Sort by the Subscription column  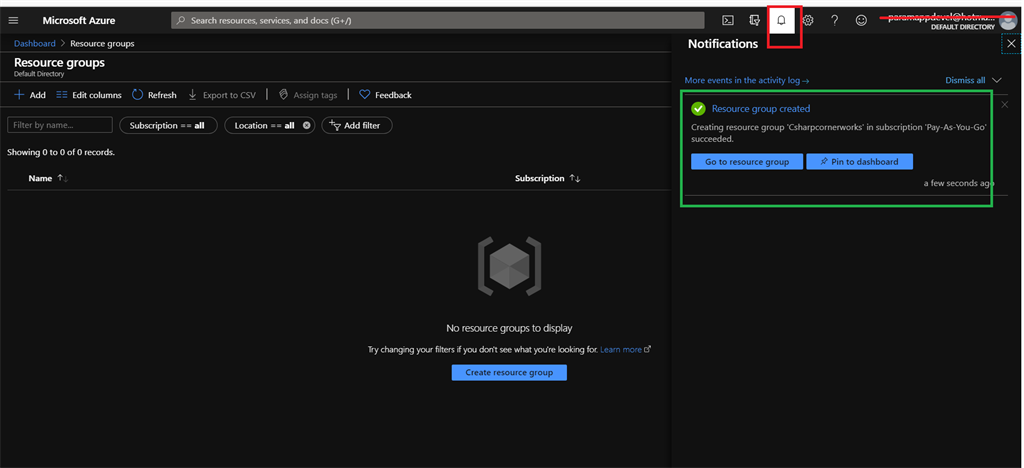[x=547, y=178]
